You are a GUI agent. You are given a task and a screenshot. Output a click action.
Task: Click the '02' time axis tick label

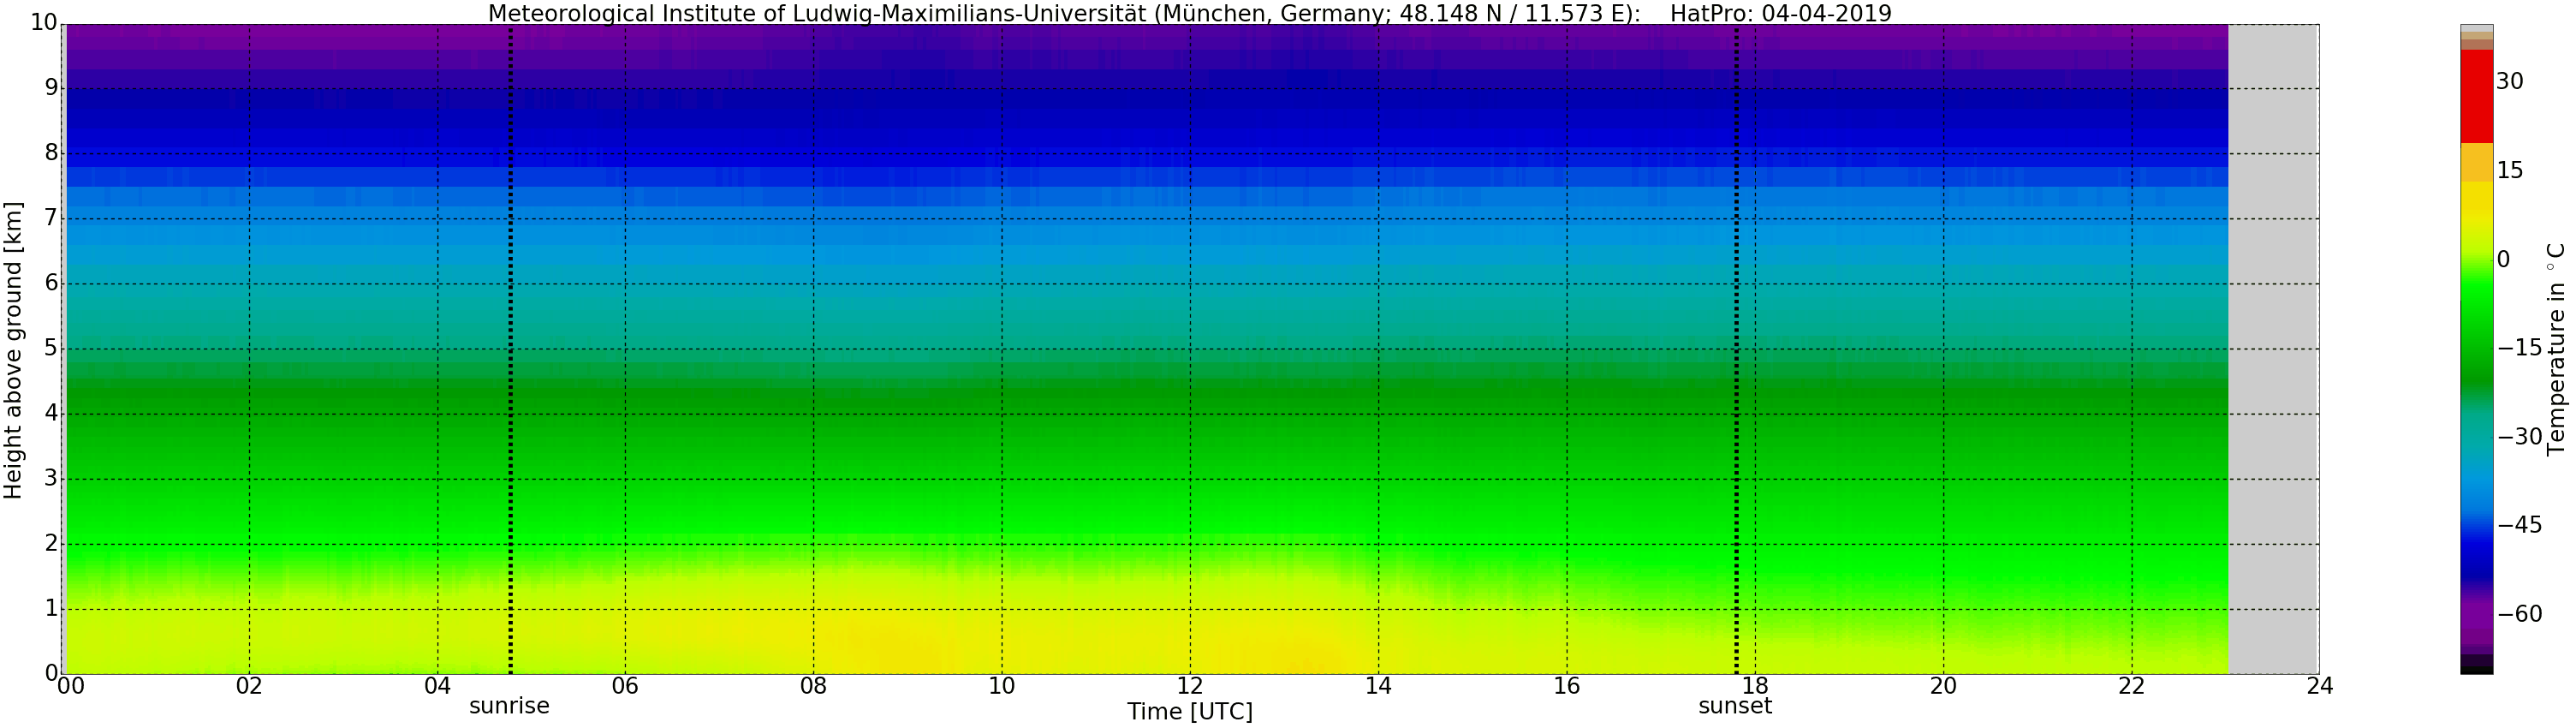click(x=249, y=686)
